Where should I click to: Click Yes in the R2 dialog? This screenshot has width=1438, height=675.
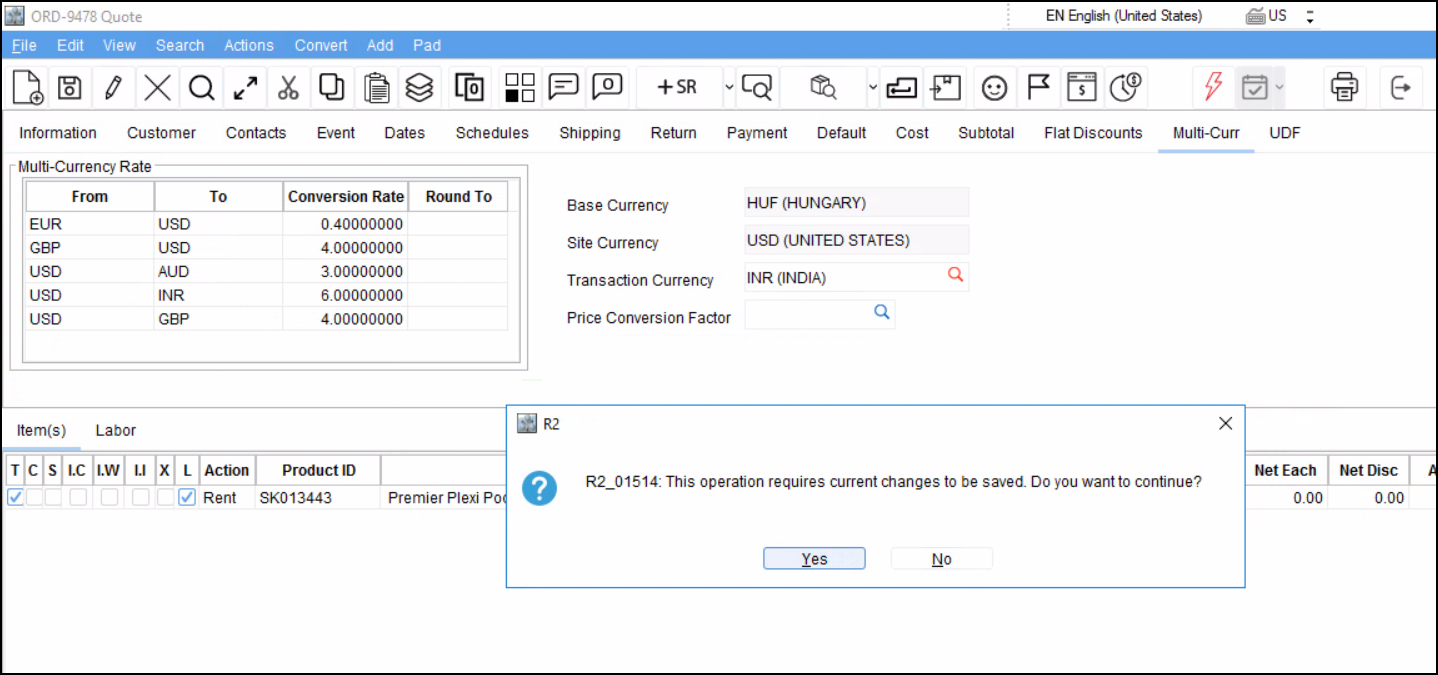point(814,559)
